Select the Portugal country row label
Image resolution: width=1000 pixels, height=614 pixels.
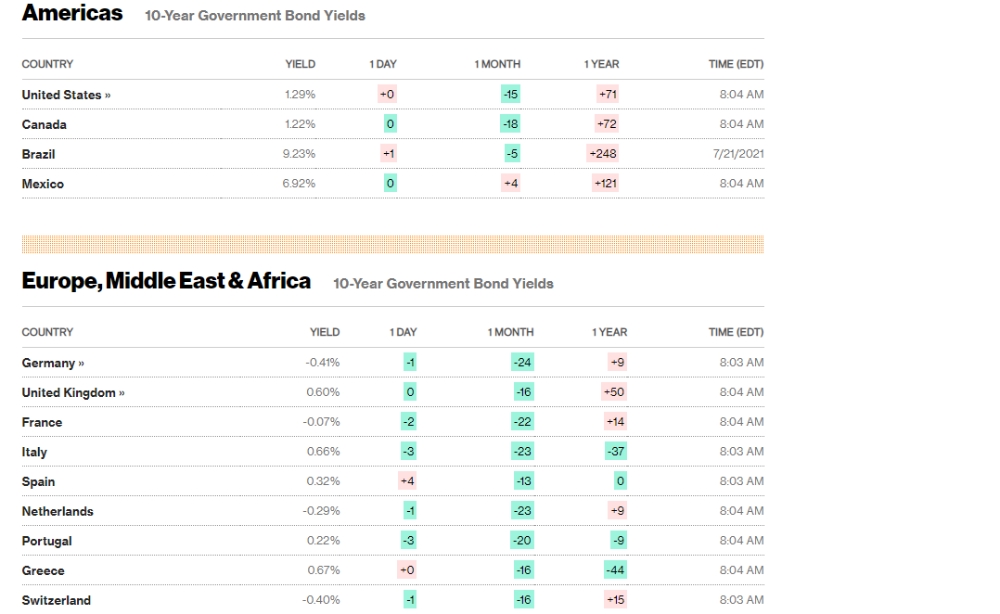tap(47, 541)
